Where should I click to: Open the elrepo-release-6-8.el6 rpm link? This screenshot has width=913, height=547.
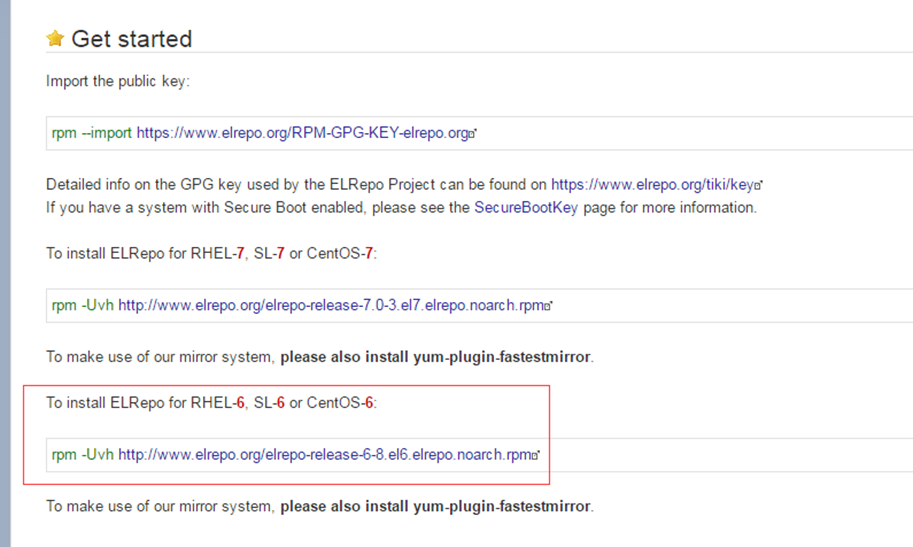pyautogui.click(x=325, y=454)
